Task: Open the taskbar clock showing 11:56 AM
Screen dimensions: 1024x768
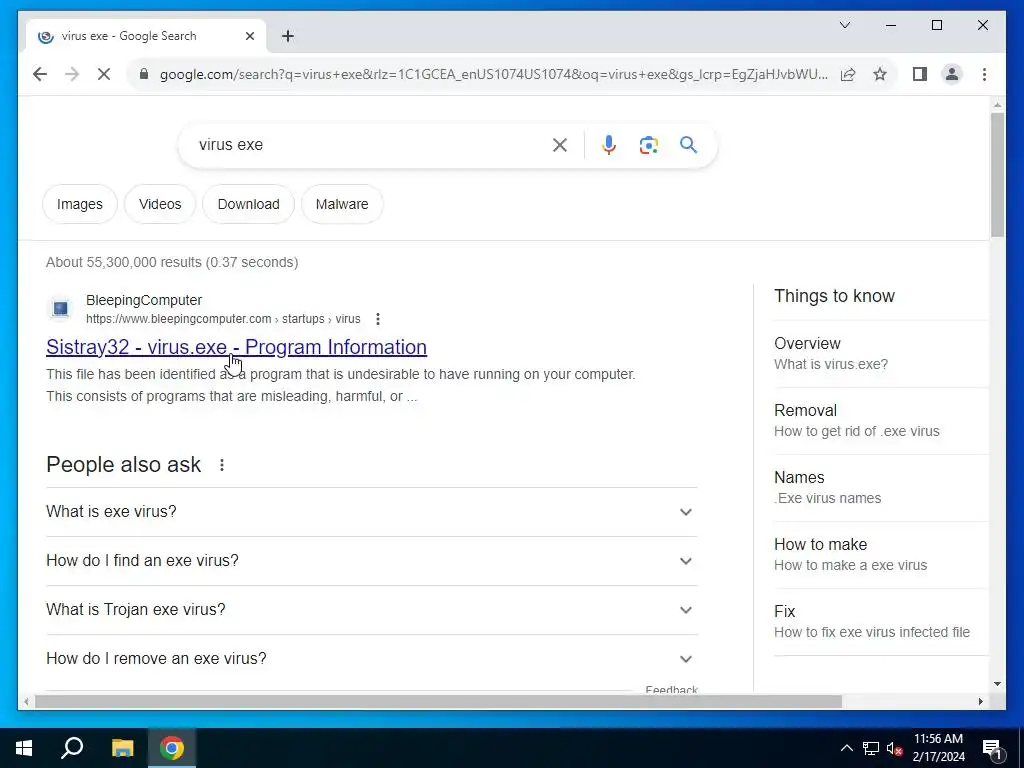Action: [938, 748]
